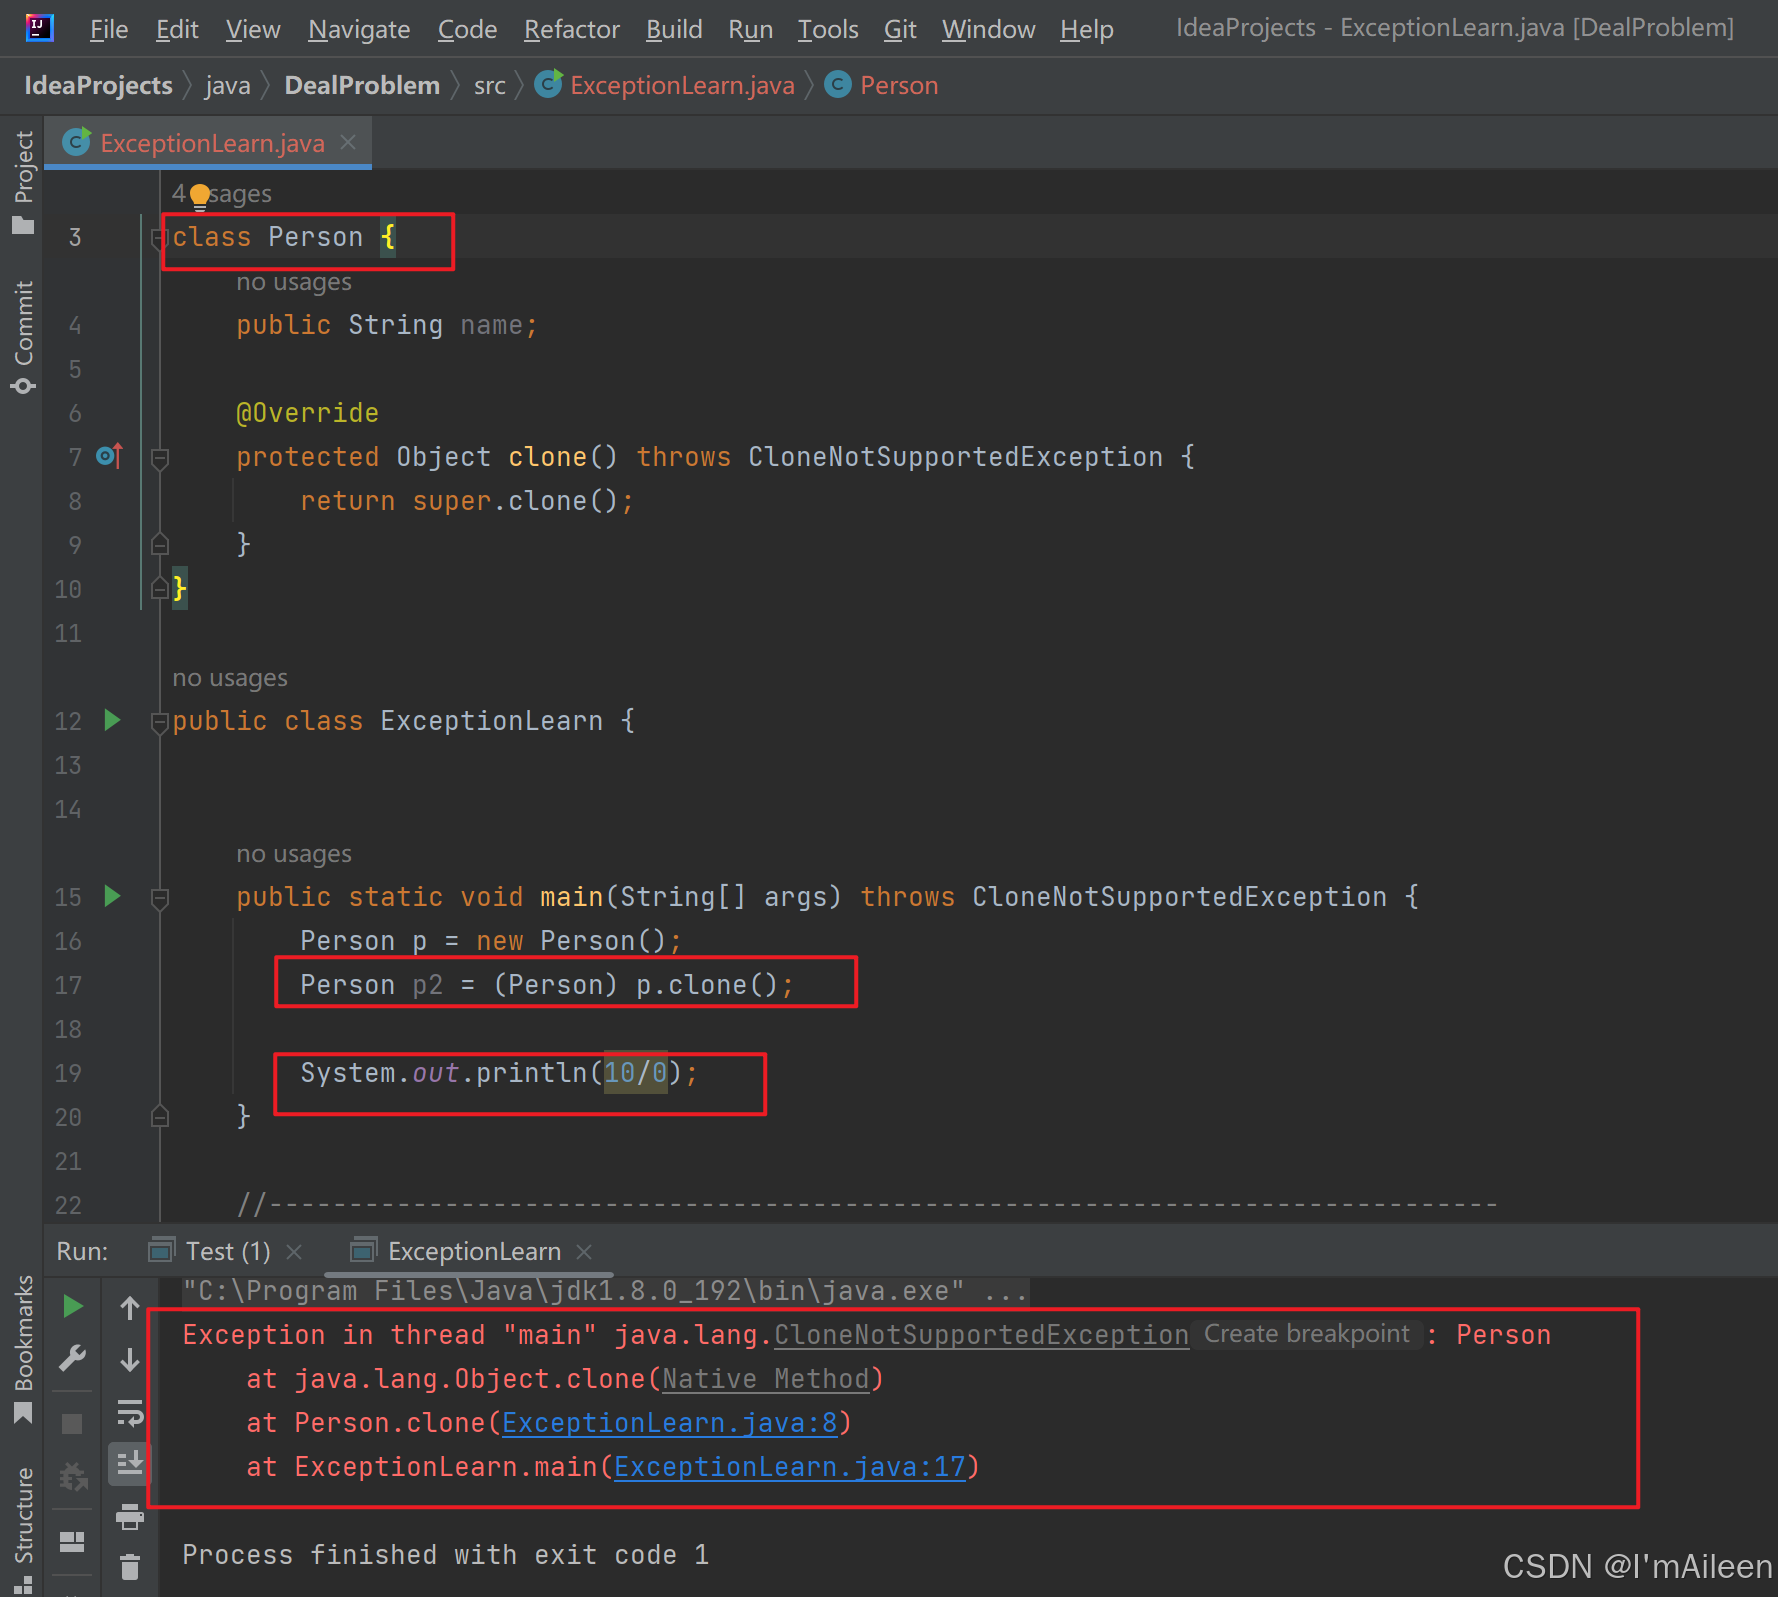Open the Edit menu
Viewport: 1778px width, 1597px height.
tap(177, 29)
